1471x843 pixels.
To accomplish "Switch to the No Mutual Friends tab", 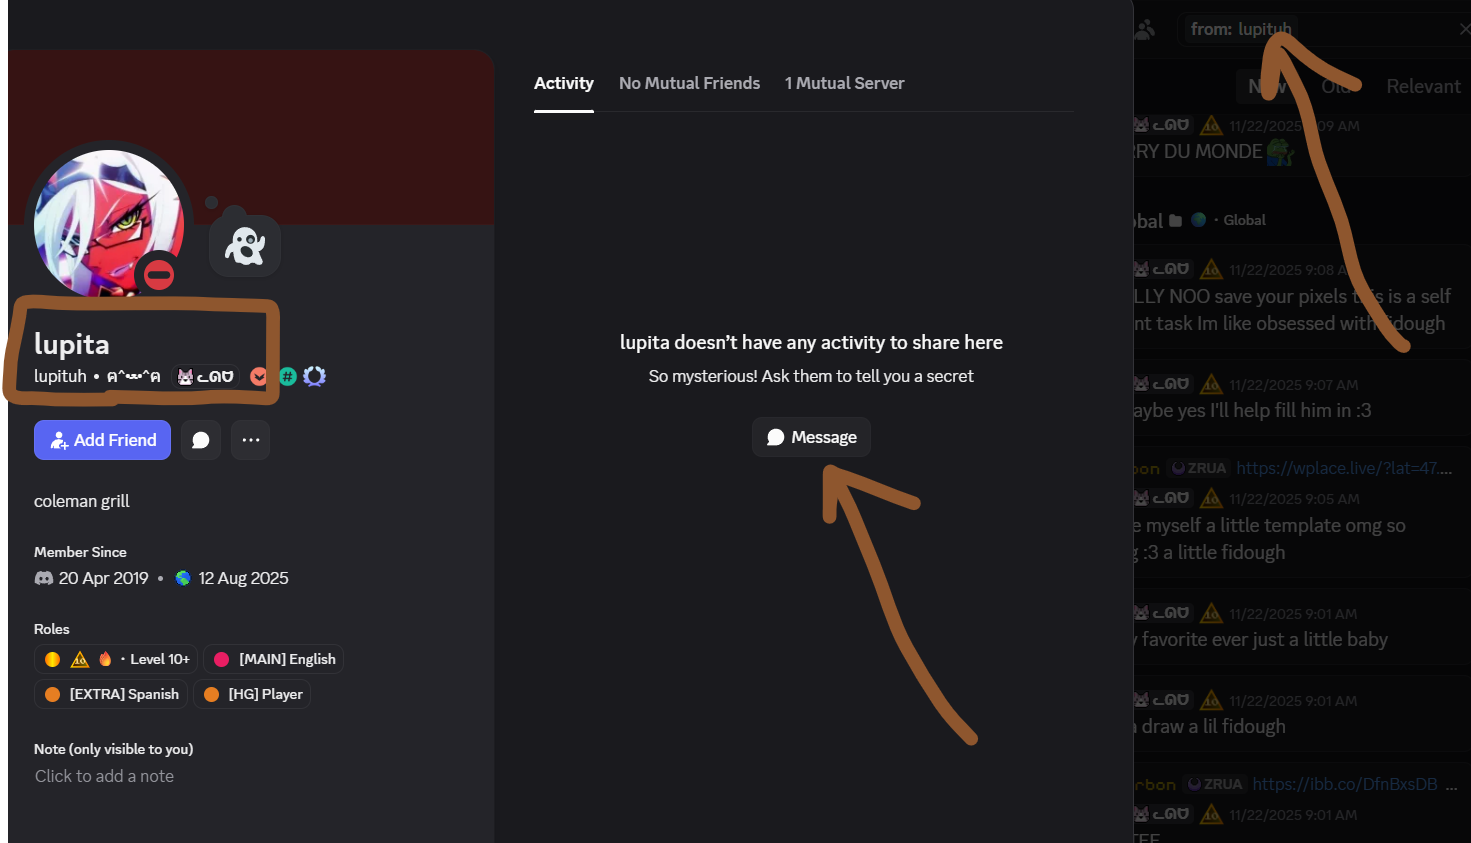I will point(689,83).
